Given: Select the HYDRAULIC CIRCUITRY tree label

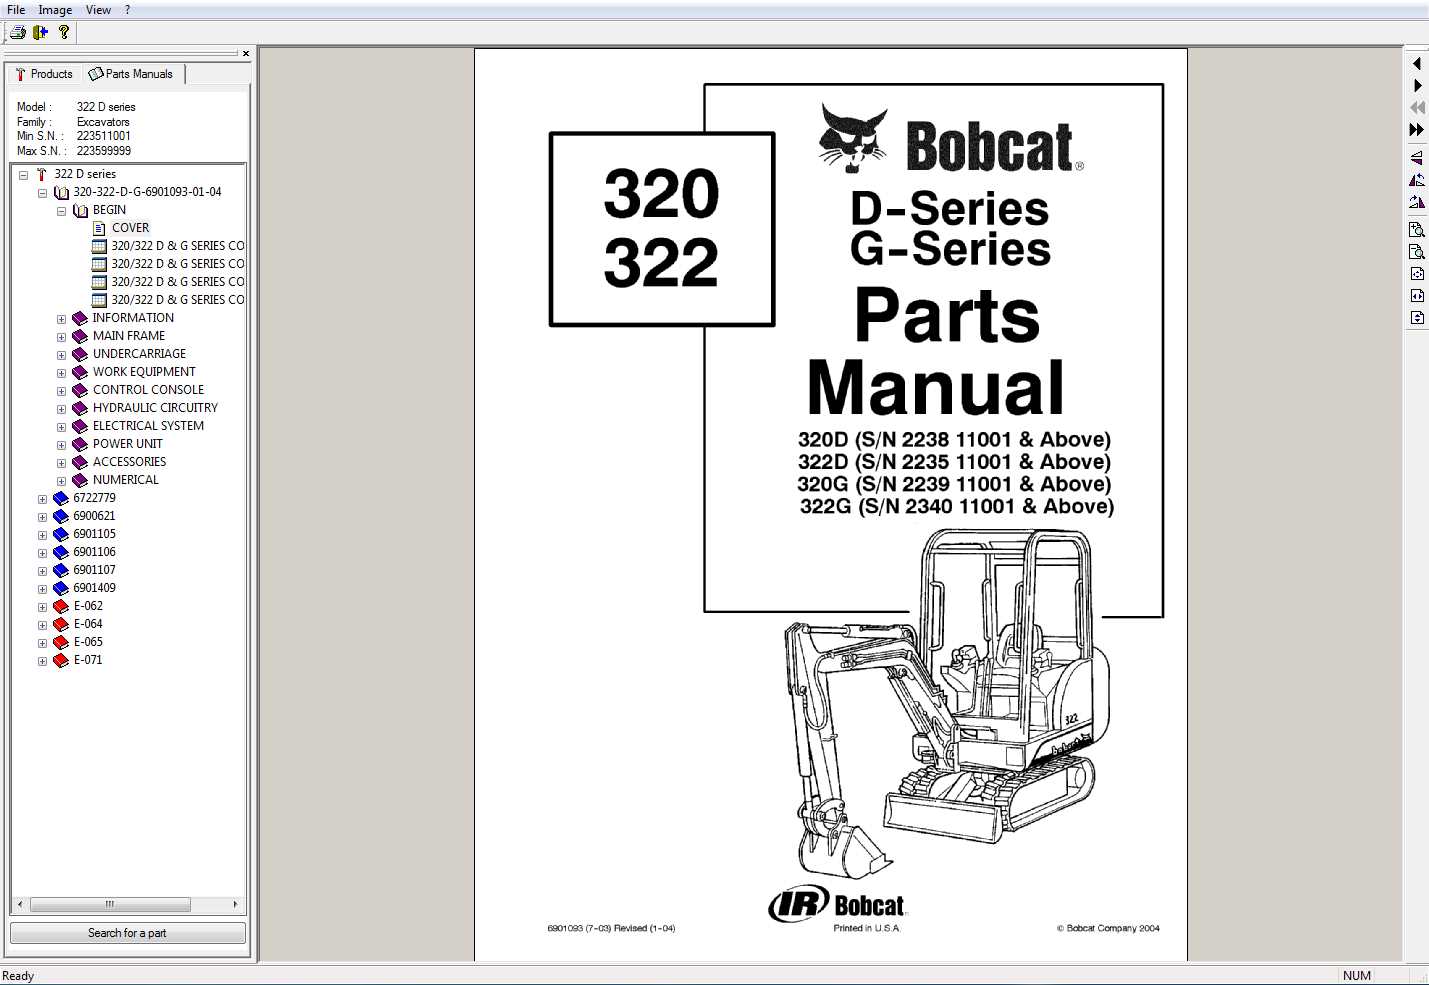Looking at the screenshot, I should 155,408.
